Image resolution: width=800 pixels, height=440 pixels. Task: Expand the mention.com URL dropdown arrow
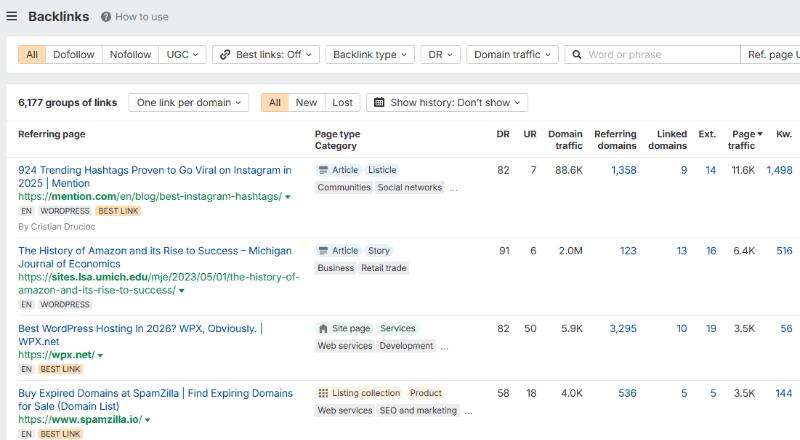coord(288,197)
